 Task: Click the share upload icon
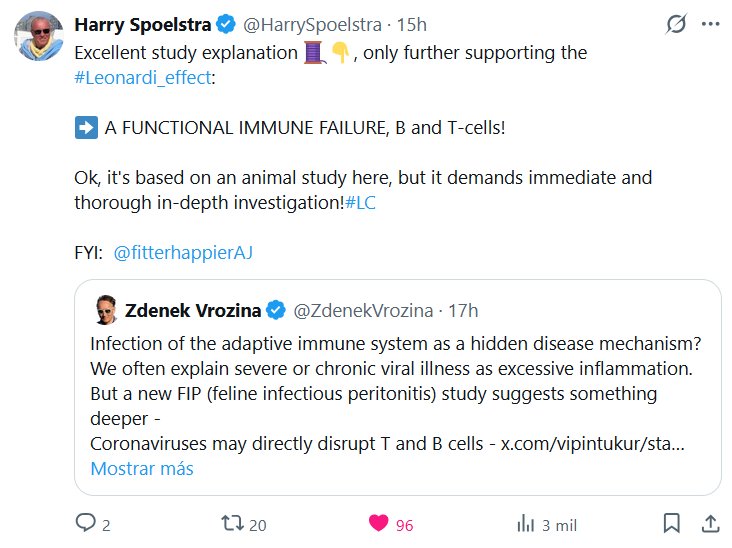coord(709,523)
